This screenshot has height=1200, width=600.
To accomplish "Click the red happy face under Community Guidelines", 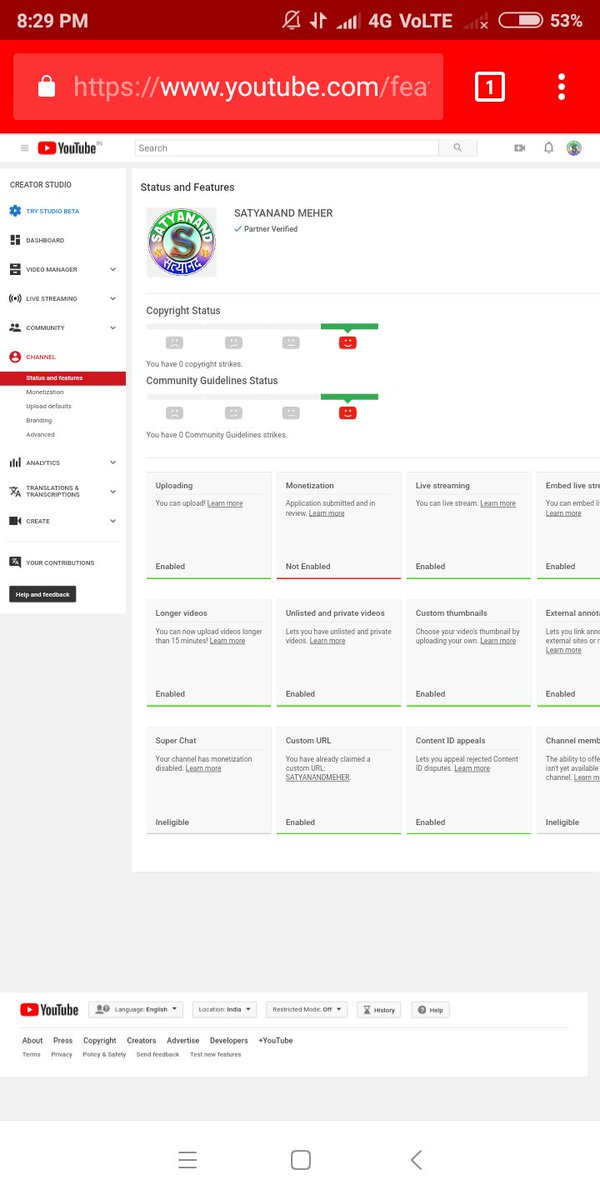I will [348, 412].
